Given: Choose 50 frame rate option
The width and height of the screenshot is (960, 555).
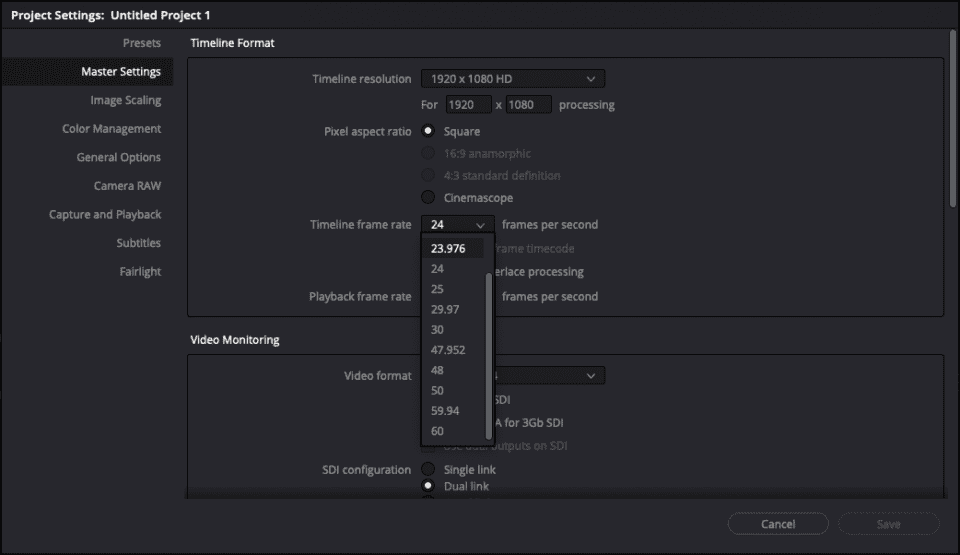Looking at the screenshot, I should click(x=454, y=390).
